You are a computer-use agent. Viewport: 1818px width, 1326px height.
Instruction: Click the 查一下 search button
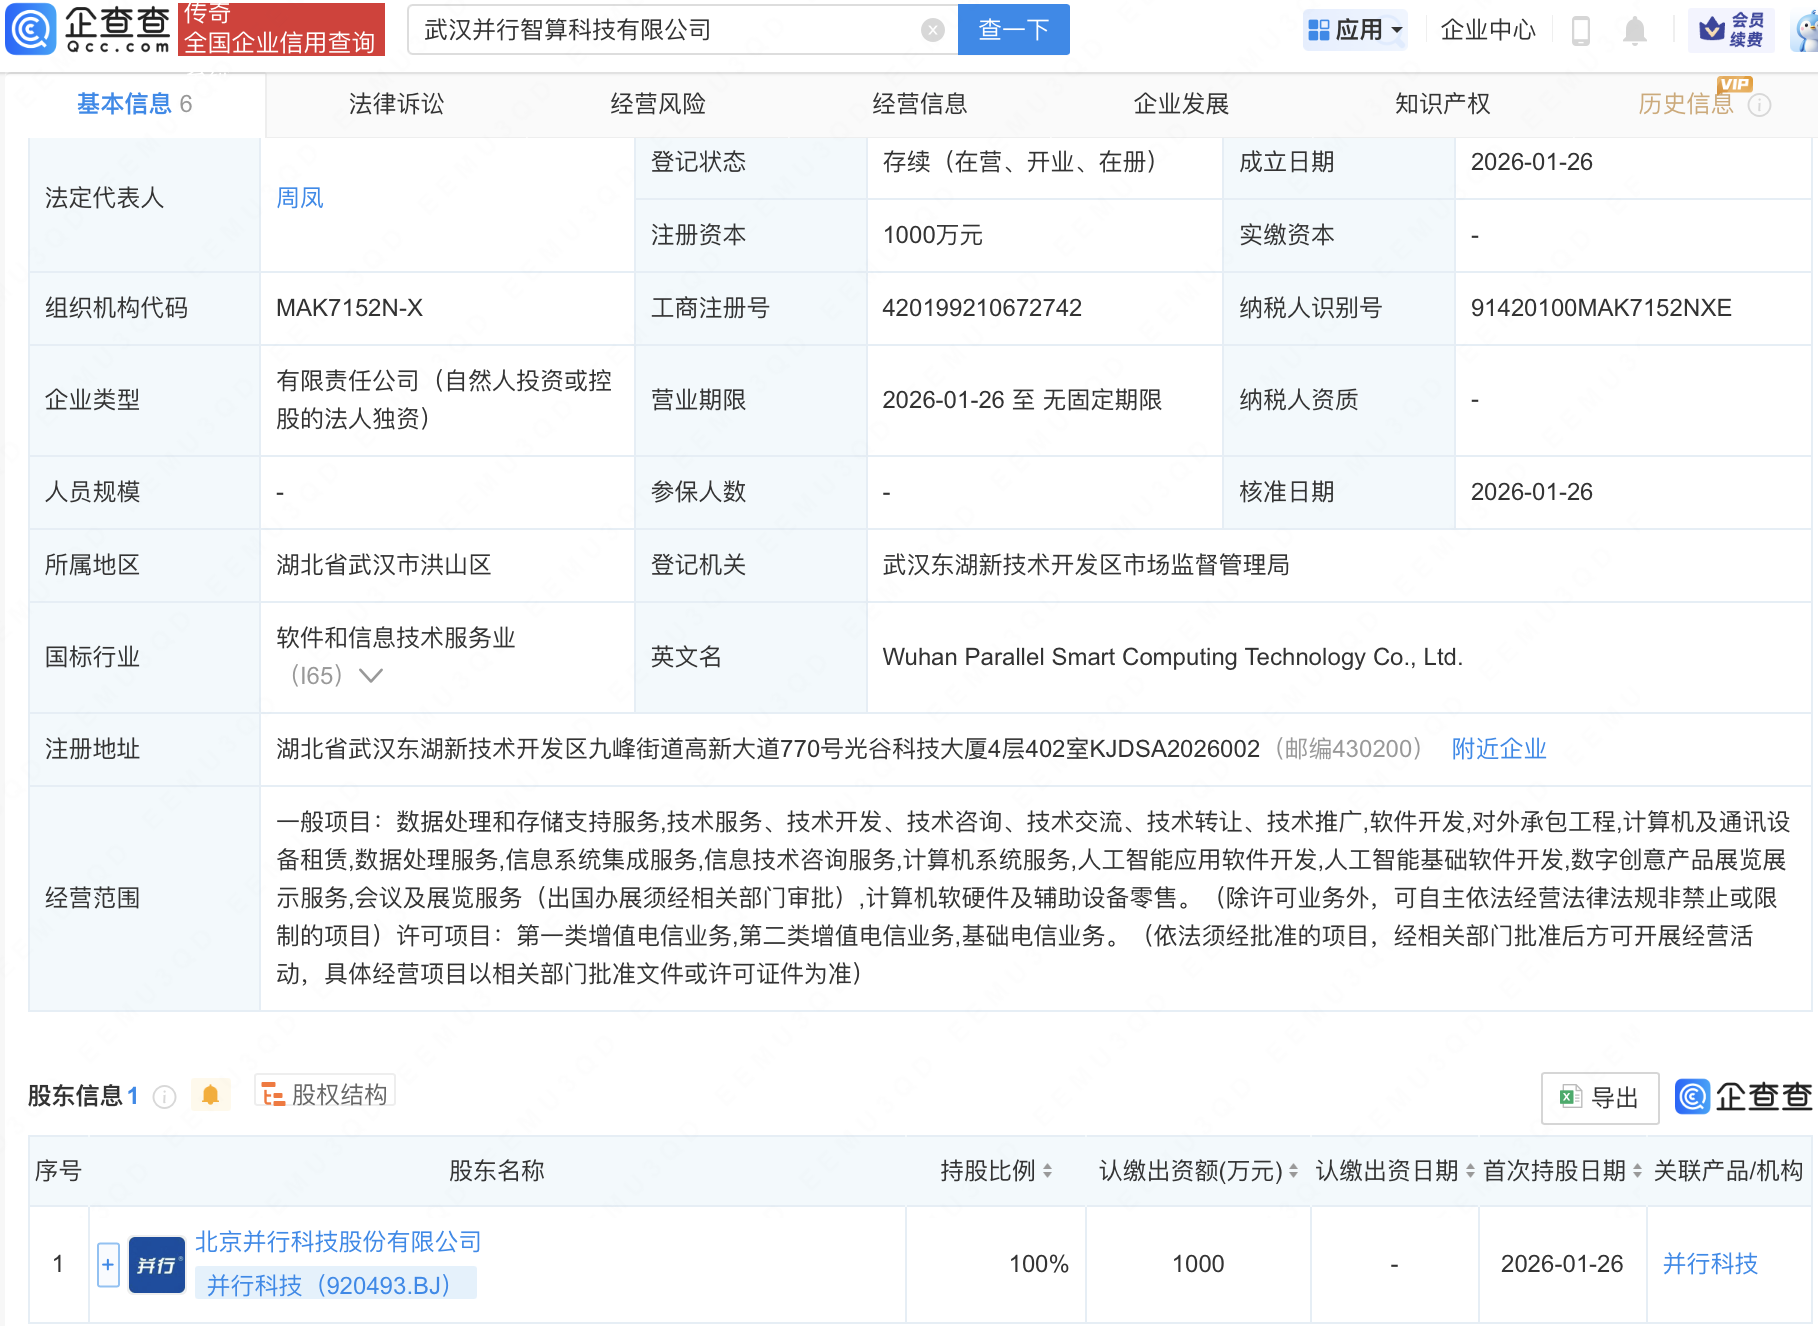(x=1013, y=30)
